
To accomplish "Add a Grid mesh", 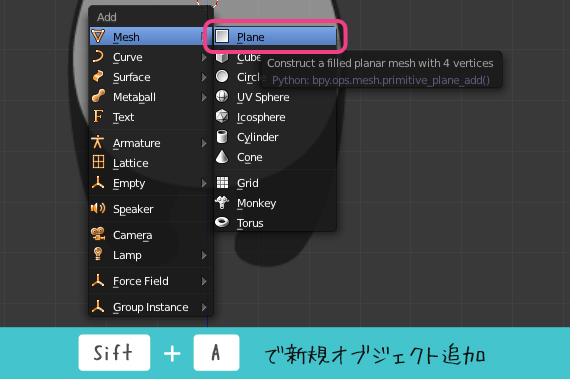I will (x=275, y=183).
